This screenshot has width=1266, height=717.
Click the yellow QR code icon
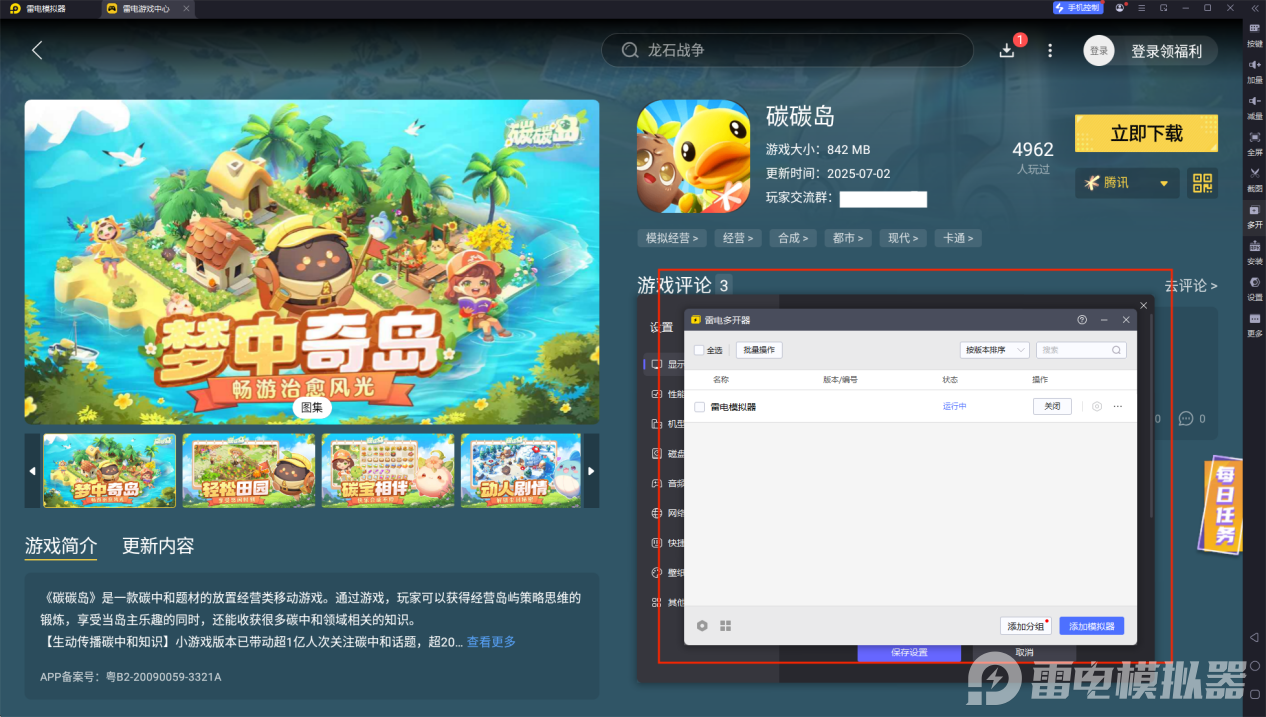pyautogui.click(x=1202, y=183)
